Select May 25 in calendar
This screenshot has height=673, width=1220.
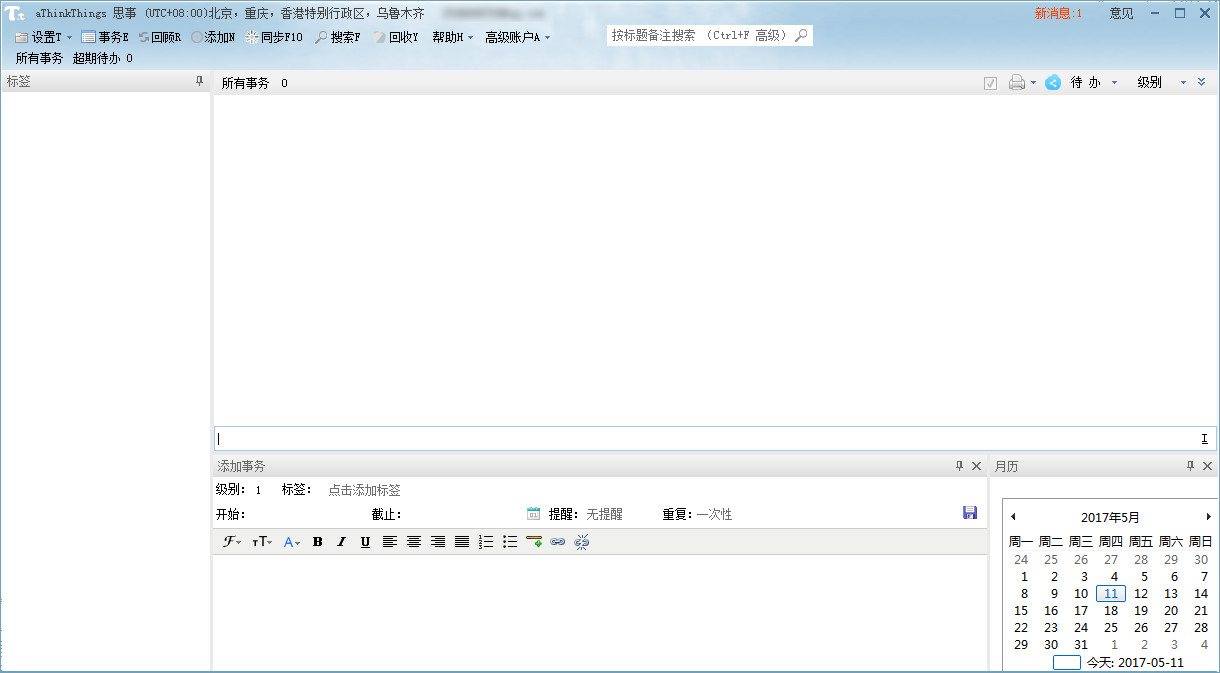pos(1111,628)
